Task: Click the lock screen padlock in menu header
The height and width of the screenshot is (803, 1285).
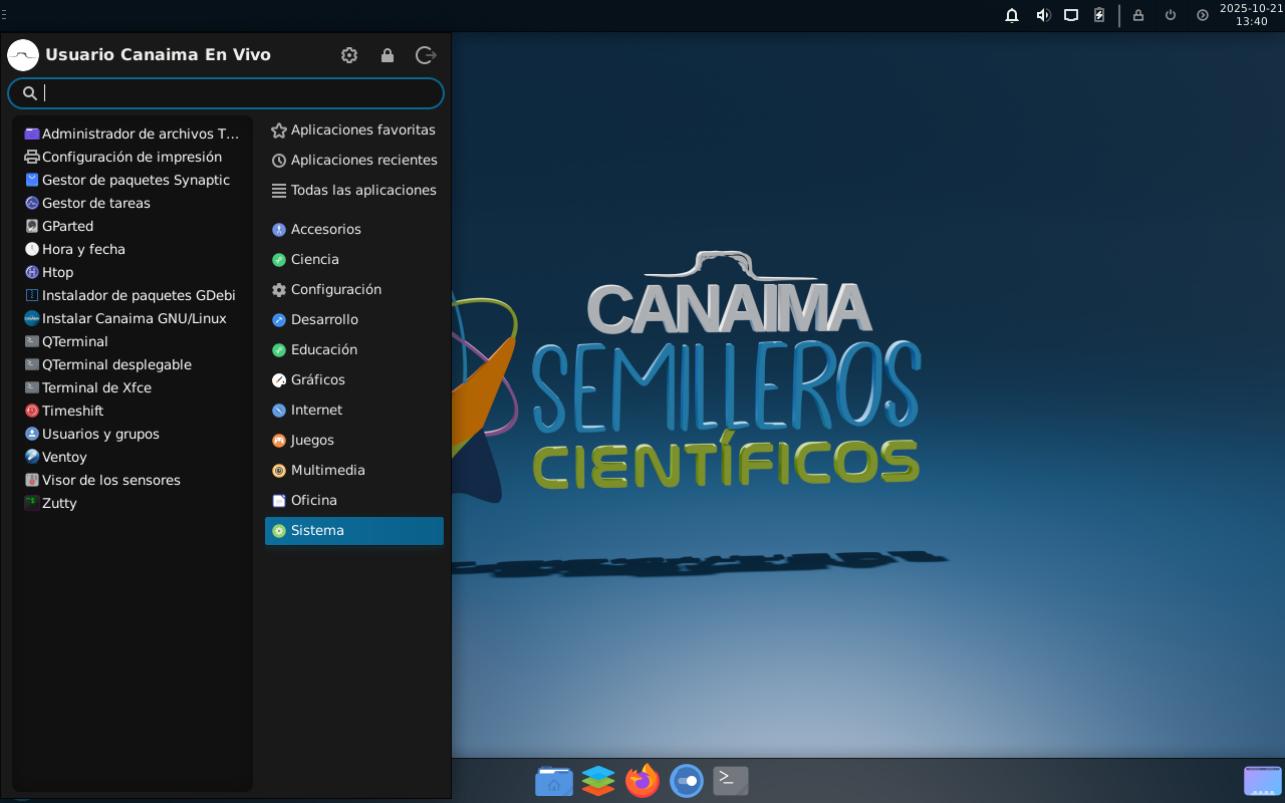Action: point(387,55)
